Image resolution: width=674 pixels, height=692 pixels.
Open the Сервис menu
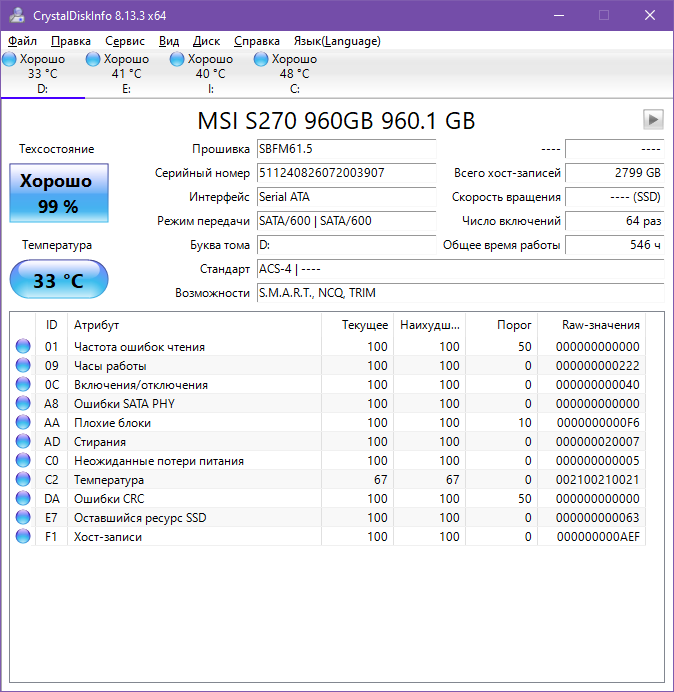[x=125, y=41]
